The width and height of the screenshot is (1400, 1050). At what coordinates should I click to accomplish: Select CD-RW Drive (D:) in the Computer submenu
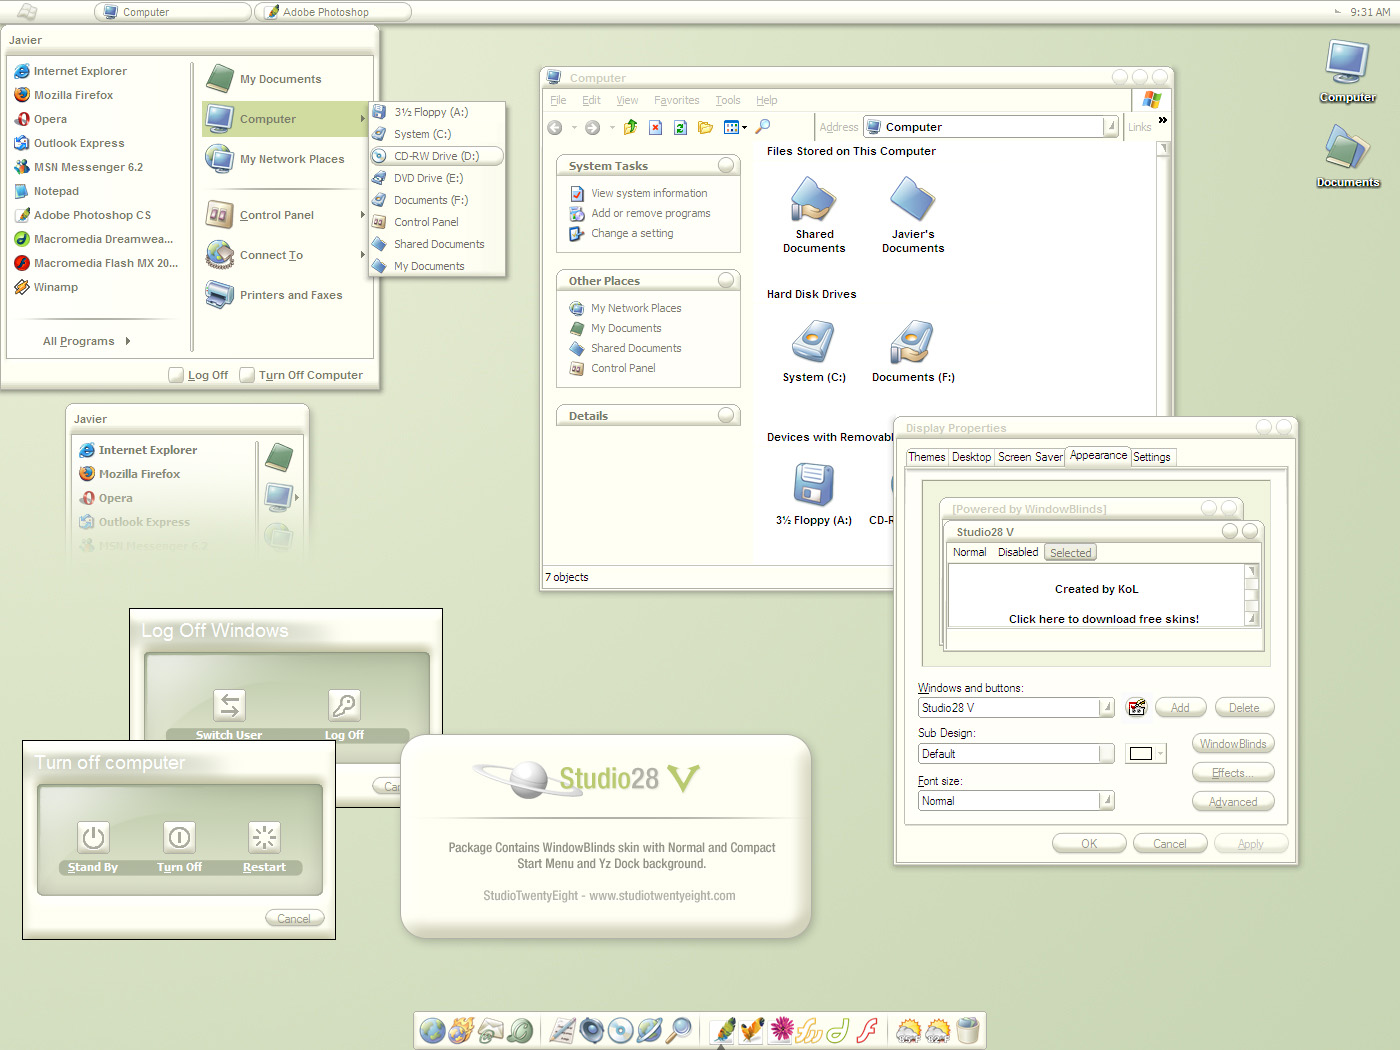pyautogui.click(x=437, y=156)
